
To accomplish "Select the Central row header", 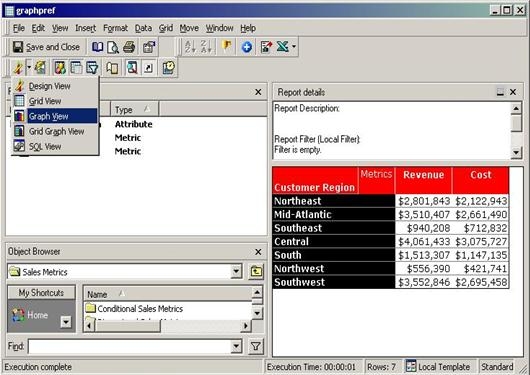I will [x=334, y=241].
